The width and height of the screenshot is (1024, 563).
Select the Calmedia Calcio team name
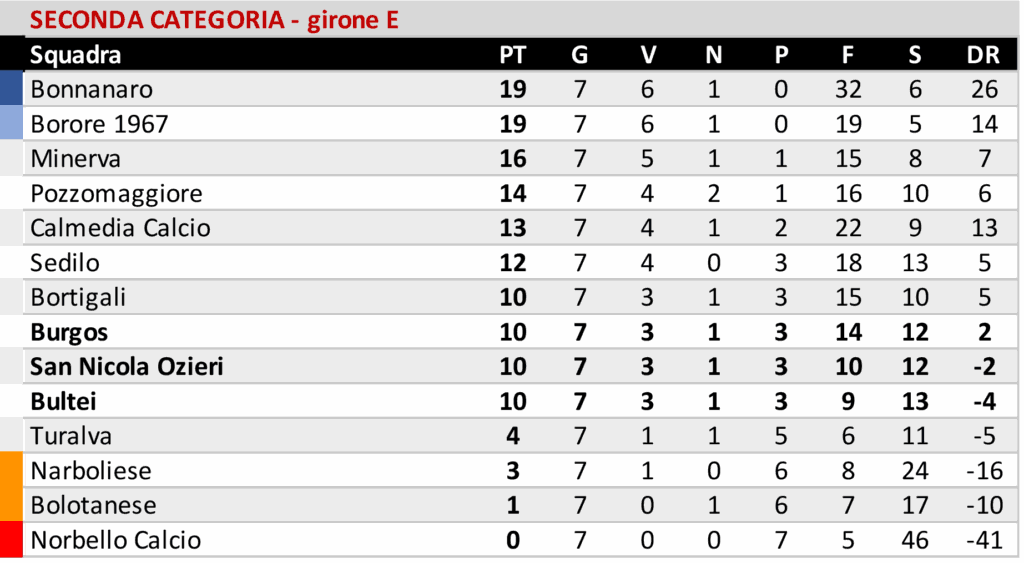coord(121,228)
